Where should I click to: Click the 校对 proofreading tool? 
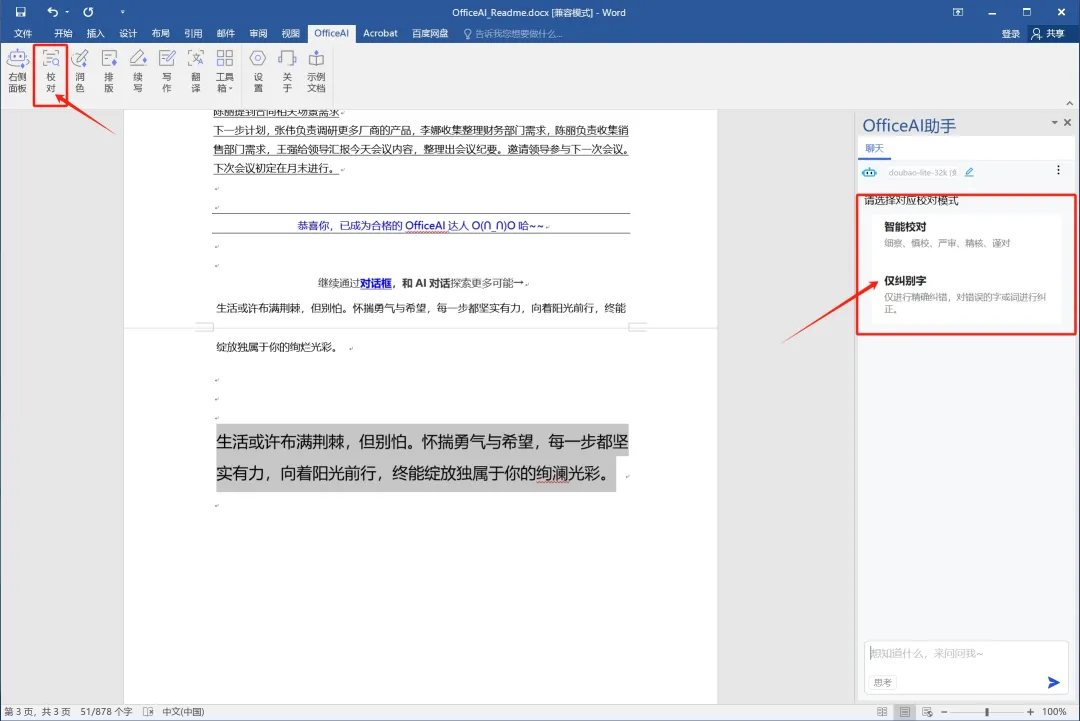pos(51,71)
